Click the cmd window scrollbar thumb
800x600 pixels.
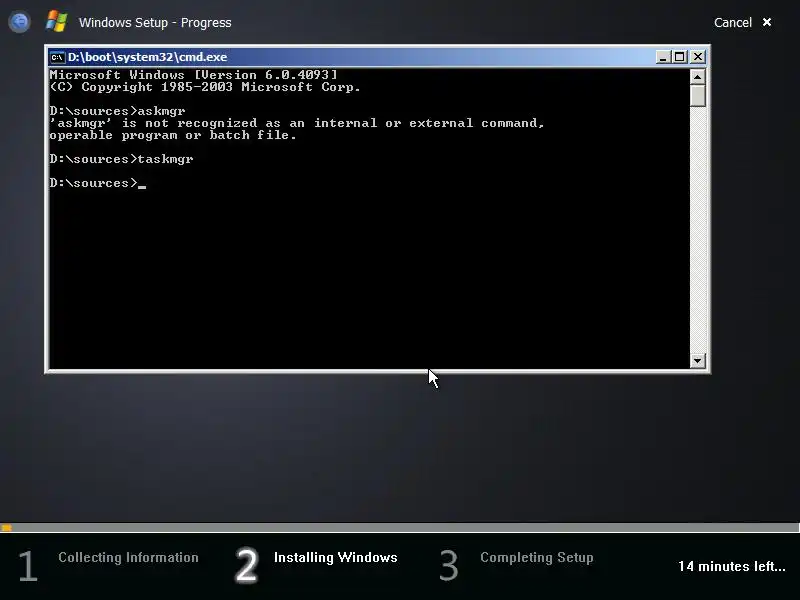click(697, 96)
